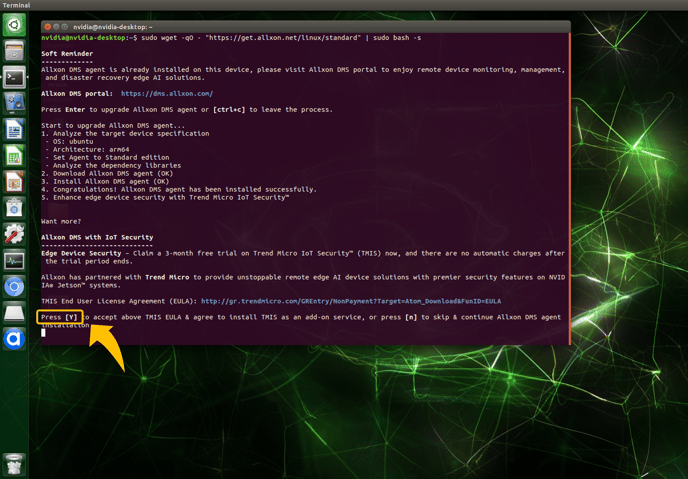
Task: Launch LibreOffice Impress from dock
Action: point(14,182)
